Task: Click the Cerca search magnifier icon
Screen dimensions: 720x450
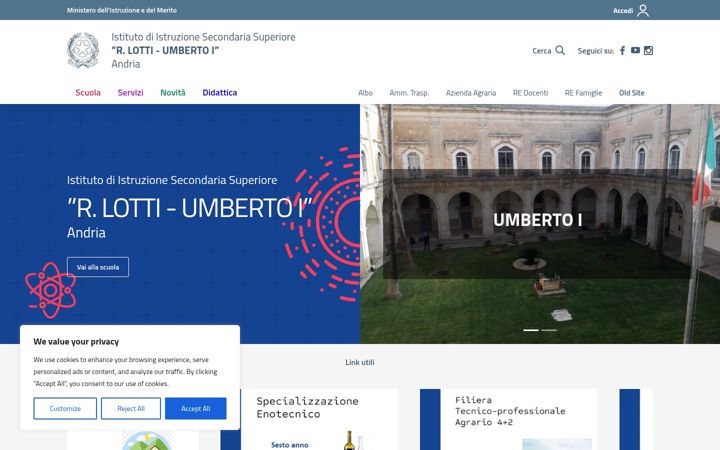Action: tap(560, 50)
